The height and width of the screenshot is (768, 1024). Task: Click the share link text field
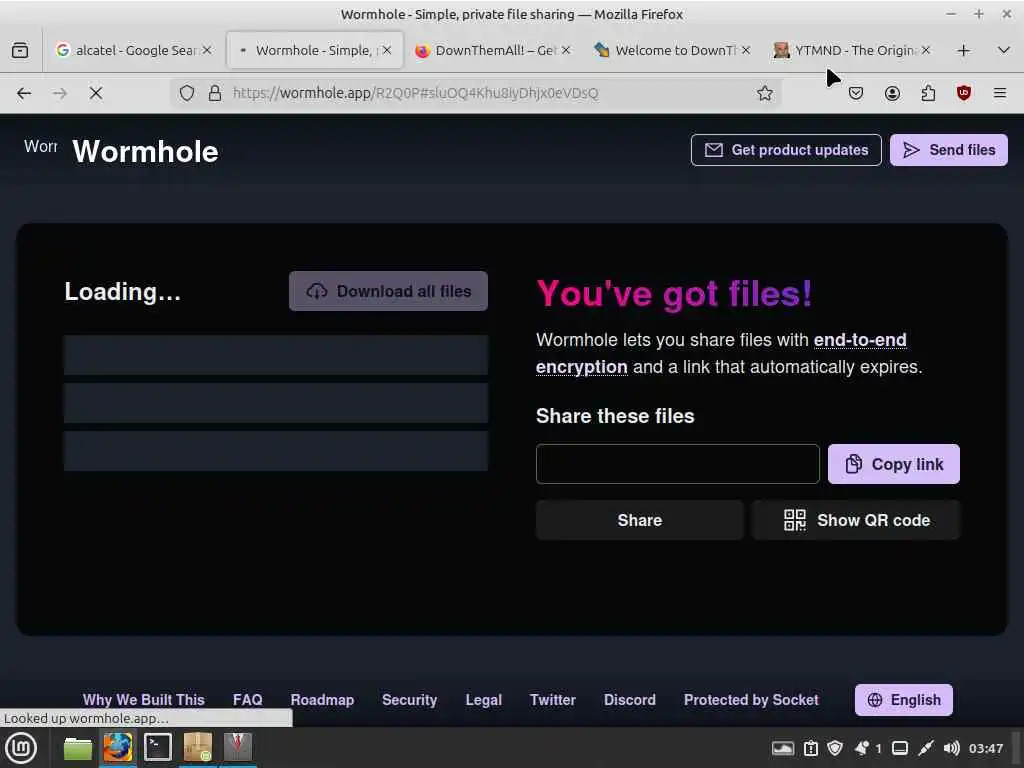click(x=677, y=464)
